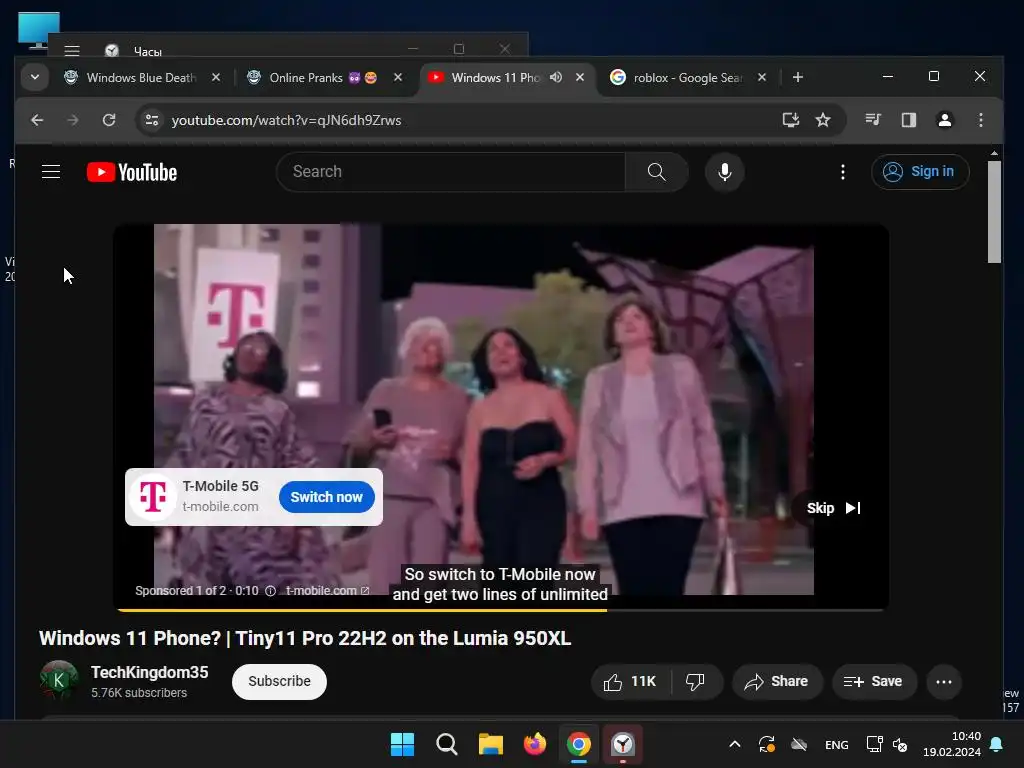Image resolution: width=1024 pixels, height=768 pixels.
Task: Install app icon in address bar
Action: [791, 120]
